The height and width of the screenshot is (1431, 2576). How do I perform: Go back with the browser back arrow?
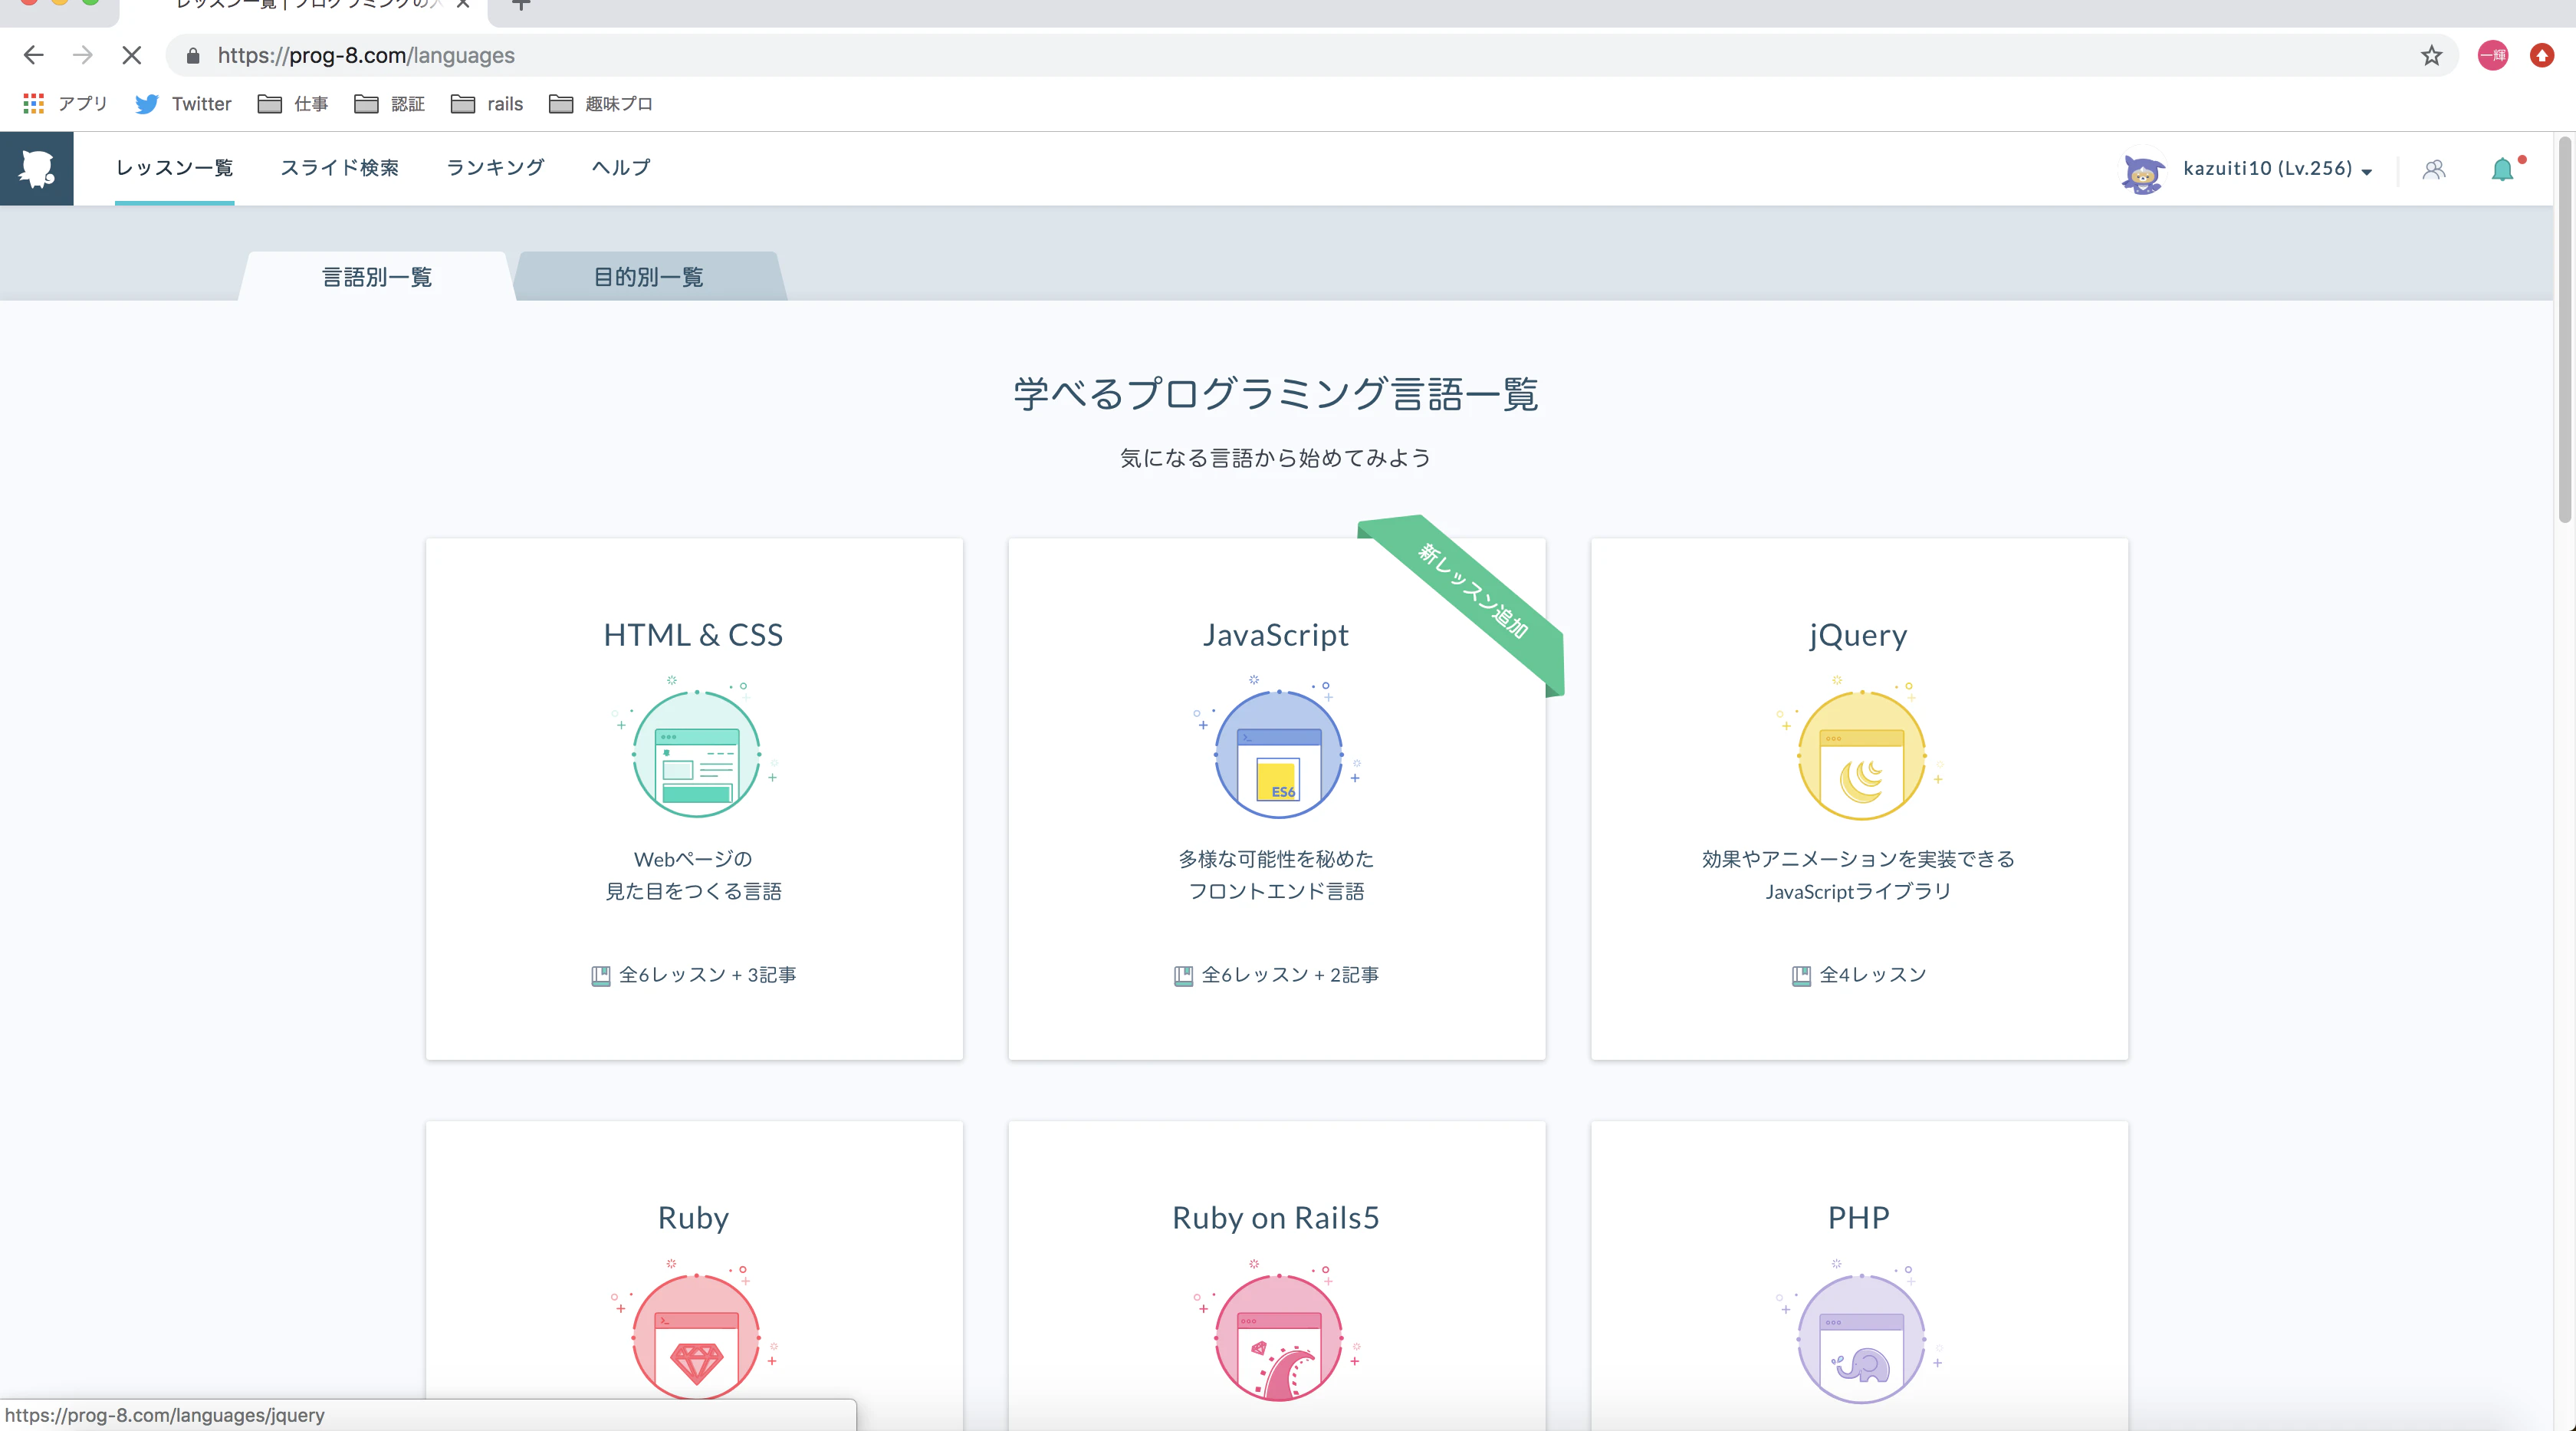coord(33,55)
